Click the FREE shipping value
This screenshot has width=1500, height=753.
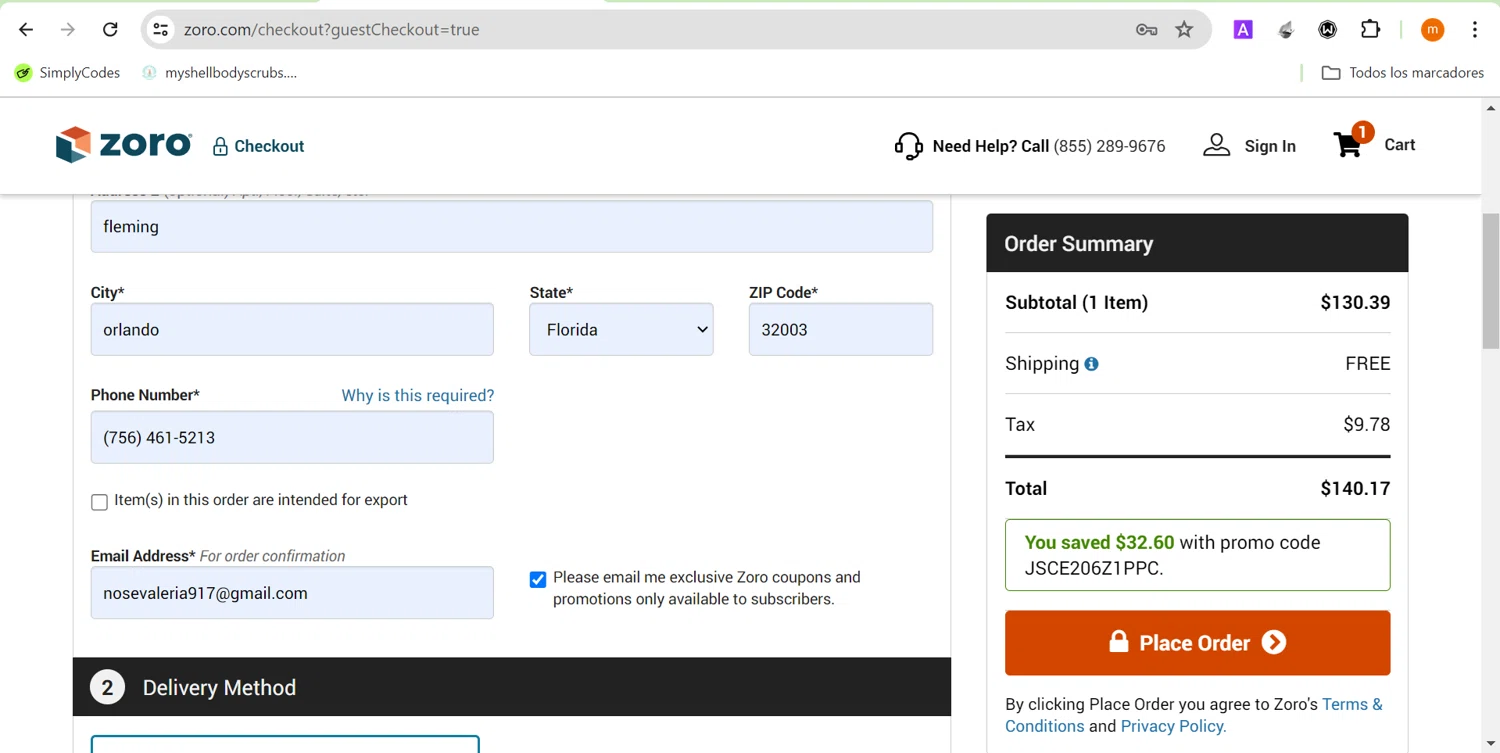point(1368,364)
